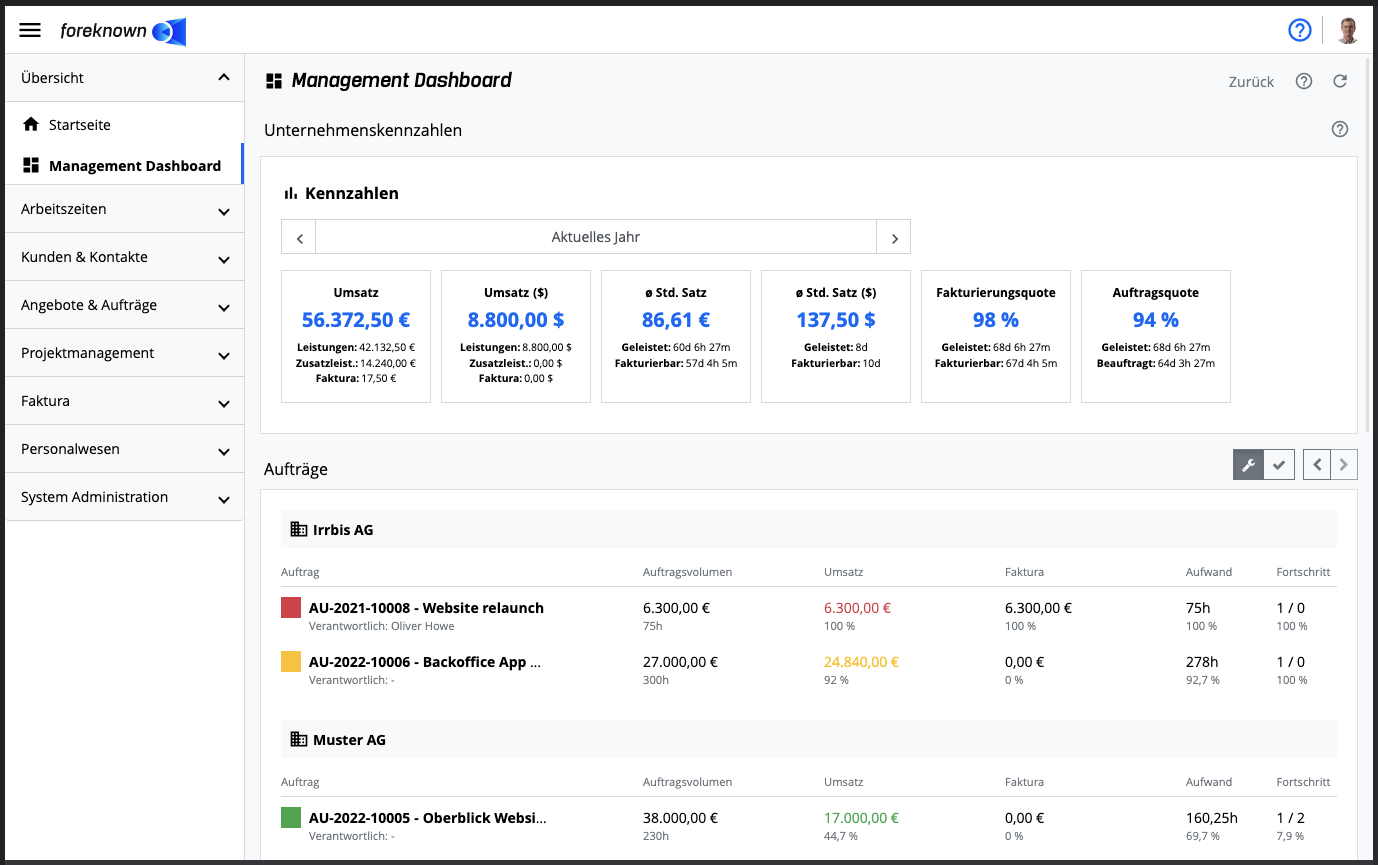
Task: Open Startseite in the sidebar
Action: click(124, 125)
